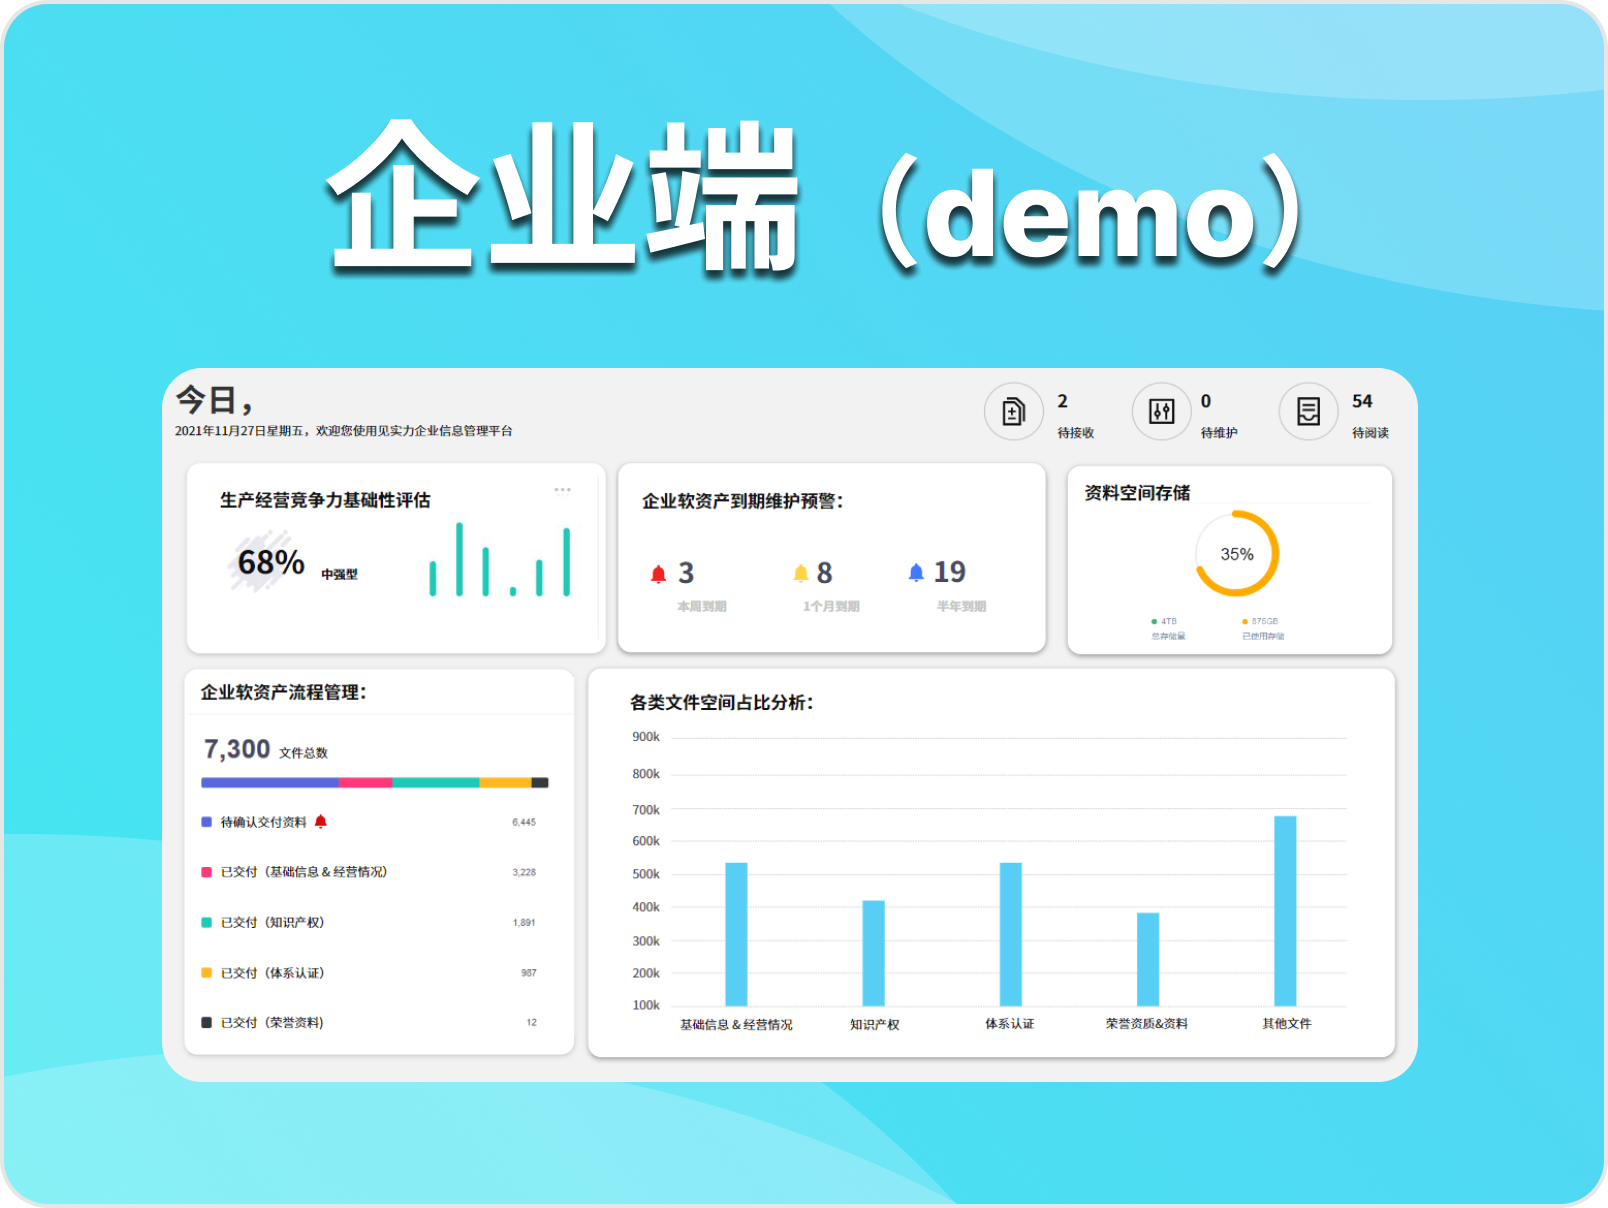The height and width of the screenshot is (1208, 1608).
Task: 点击待确认交付资料旁的红色提醒铃铛
Action: click(321, 822)
